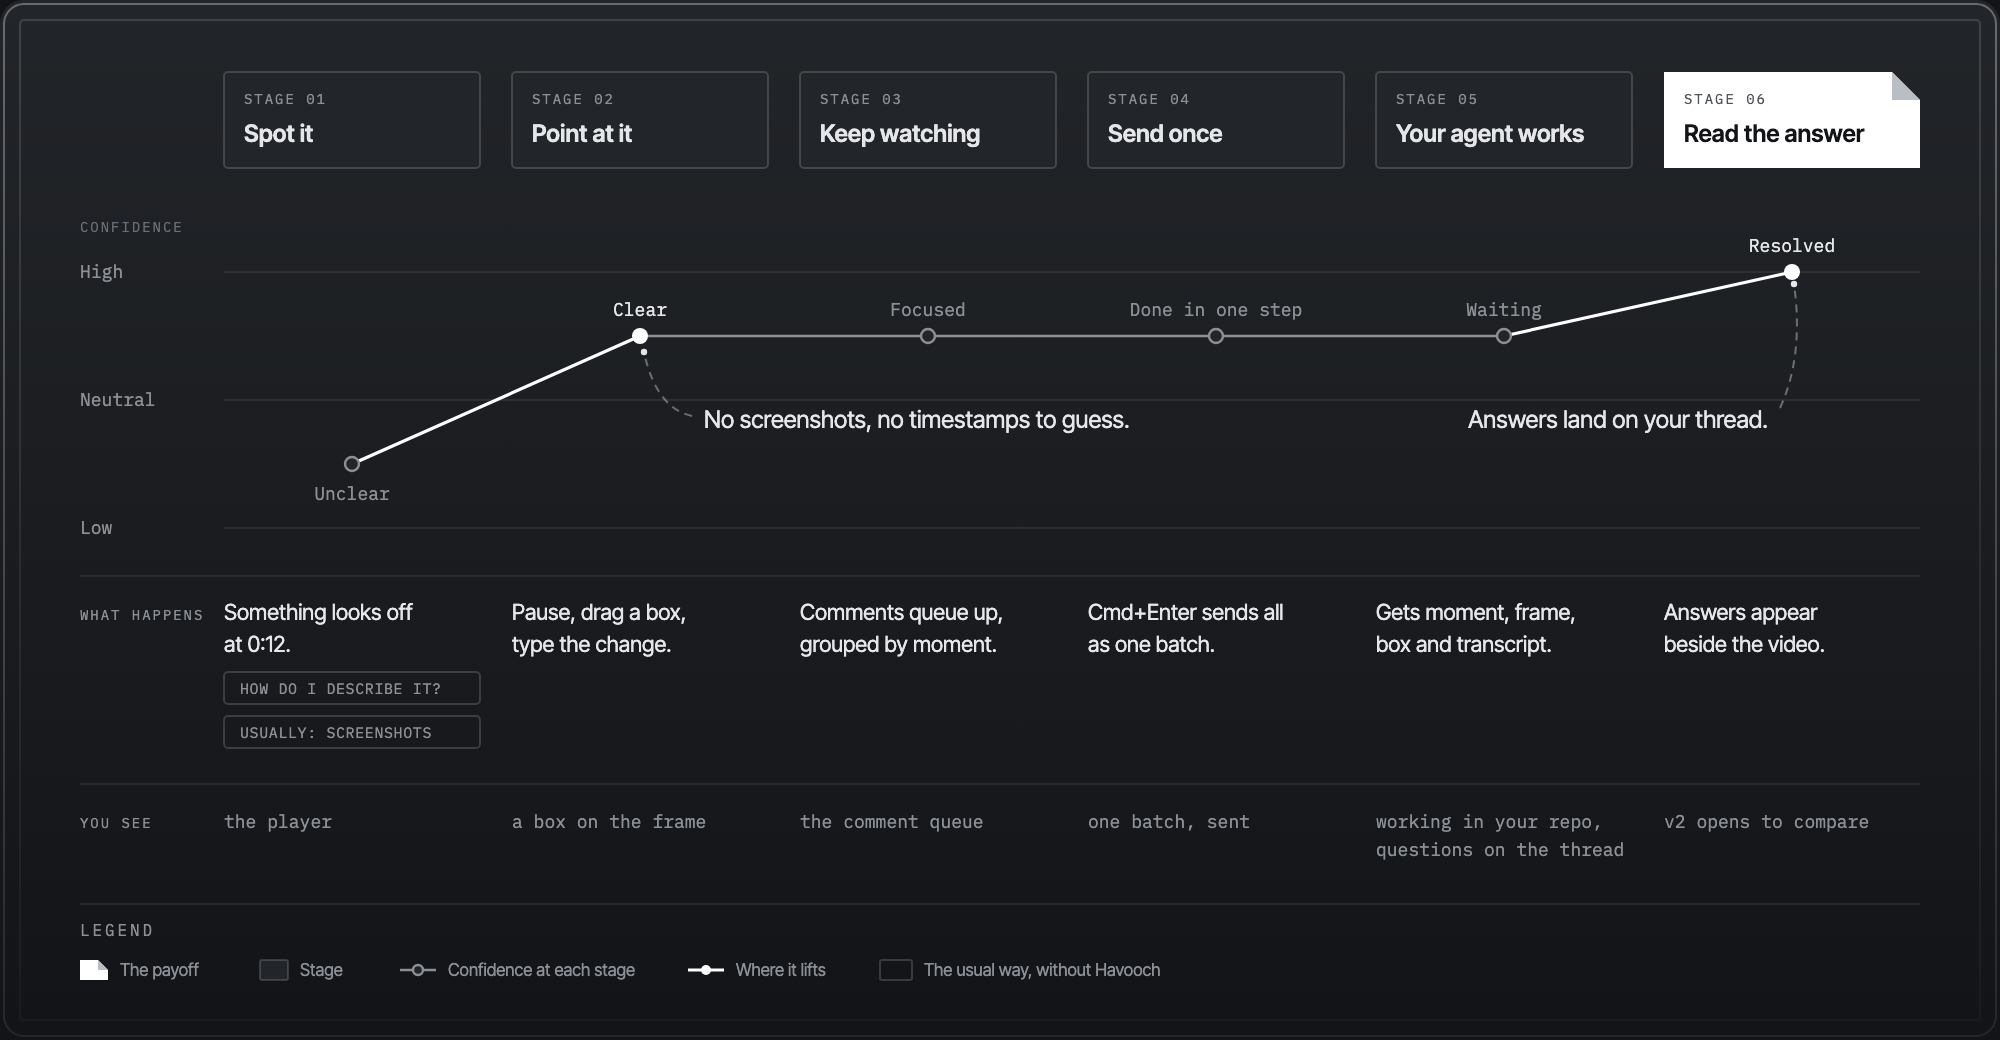Click the 'Something looks off at 0:12.' text

318,628
